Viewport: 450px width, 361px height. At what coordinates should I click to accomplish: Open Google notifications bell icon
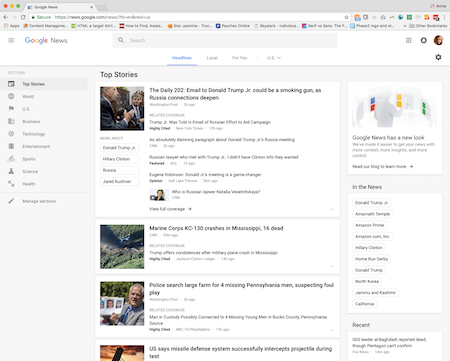423,40
